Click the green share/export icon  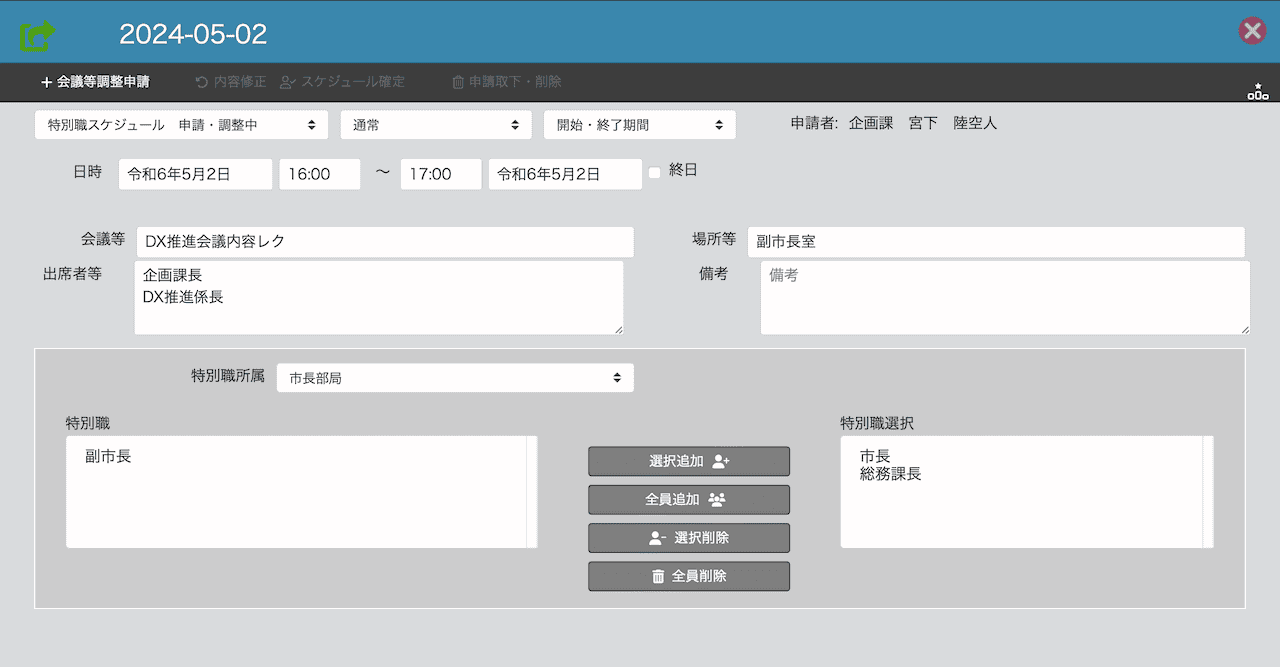tap(37, 35)
